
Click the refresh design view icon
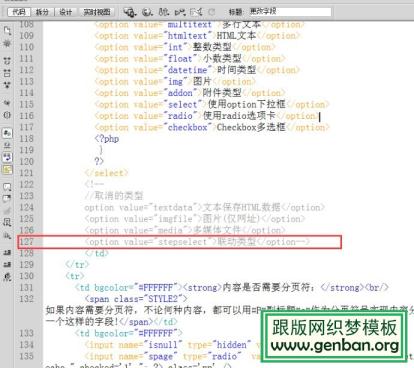[212, 12]
